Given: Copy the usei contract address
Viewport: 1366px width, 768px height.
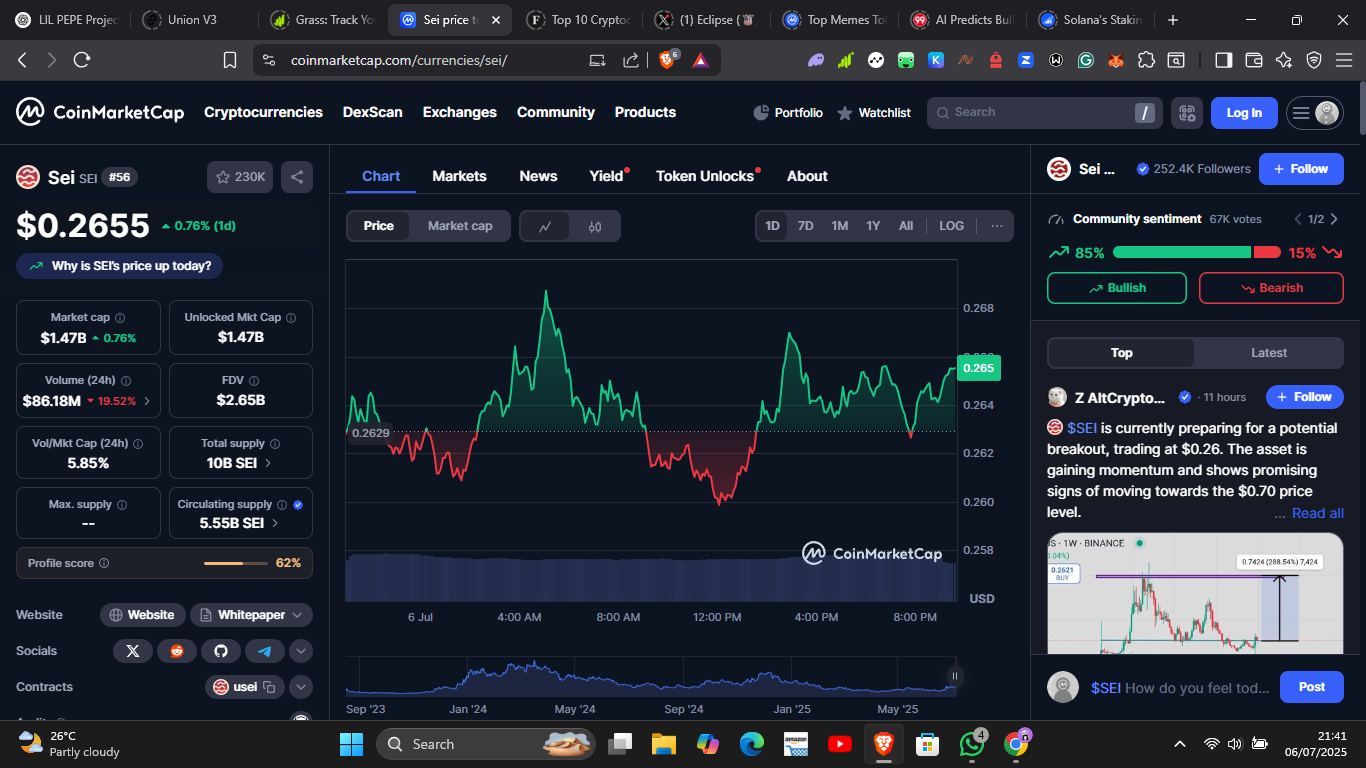Looking at the screenshot, I should (x=268, y=687).
